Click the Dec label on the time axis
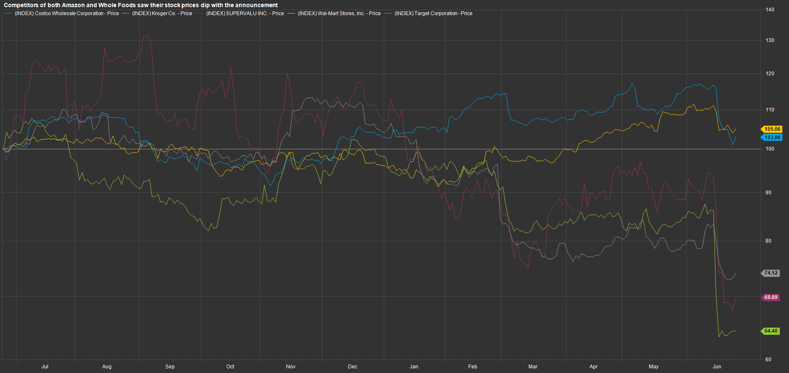The image size is (789, 373). coord(353,366)
